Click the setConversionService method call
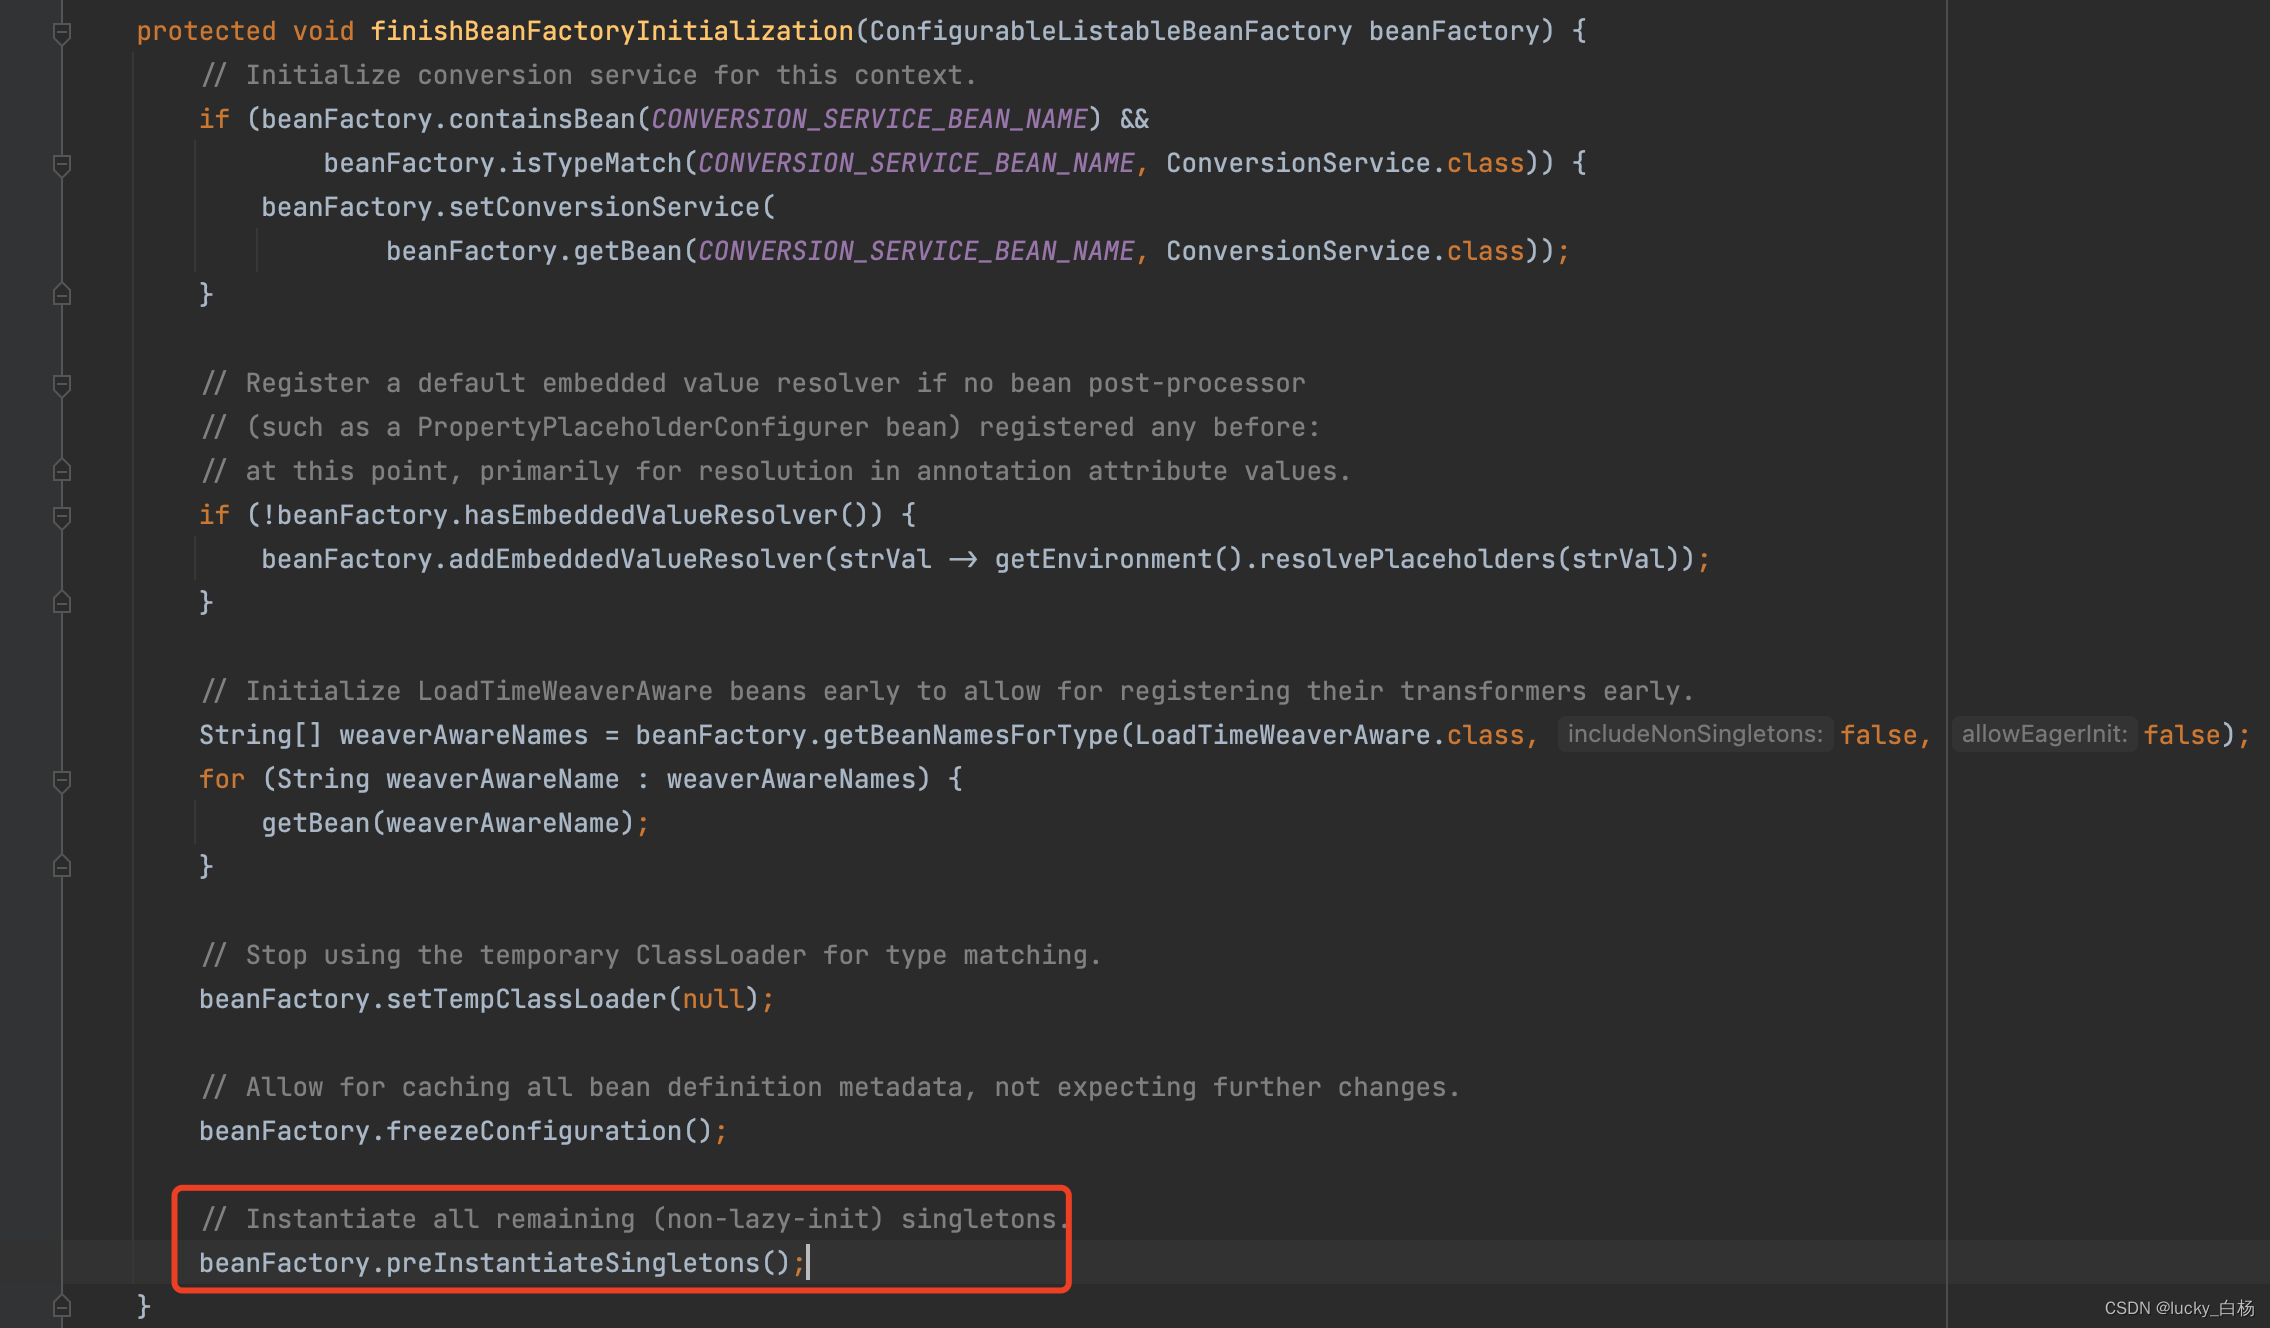 pyautogui.click(x=604, y=207)
